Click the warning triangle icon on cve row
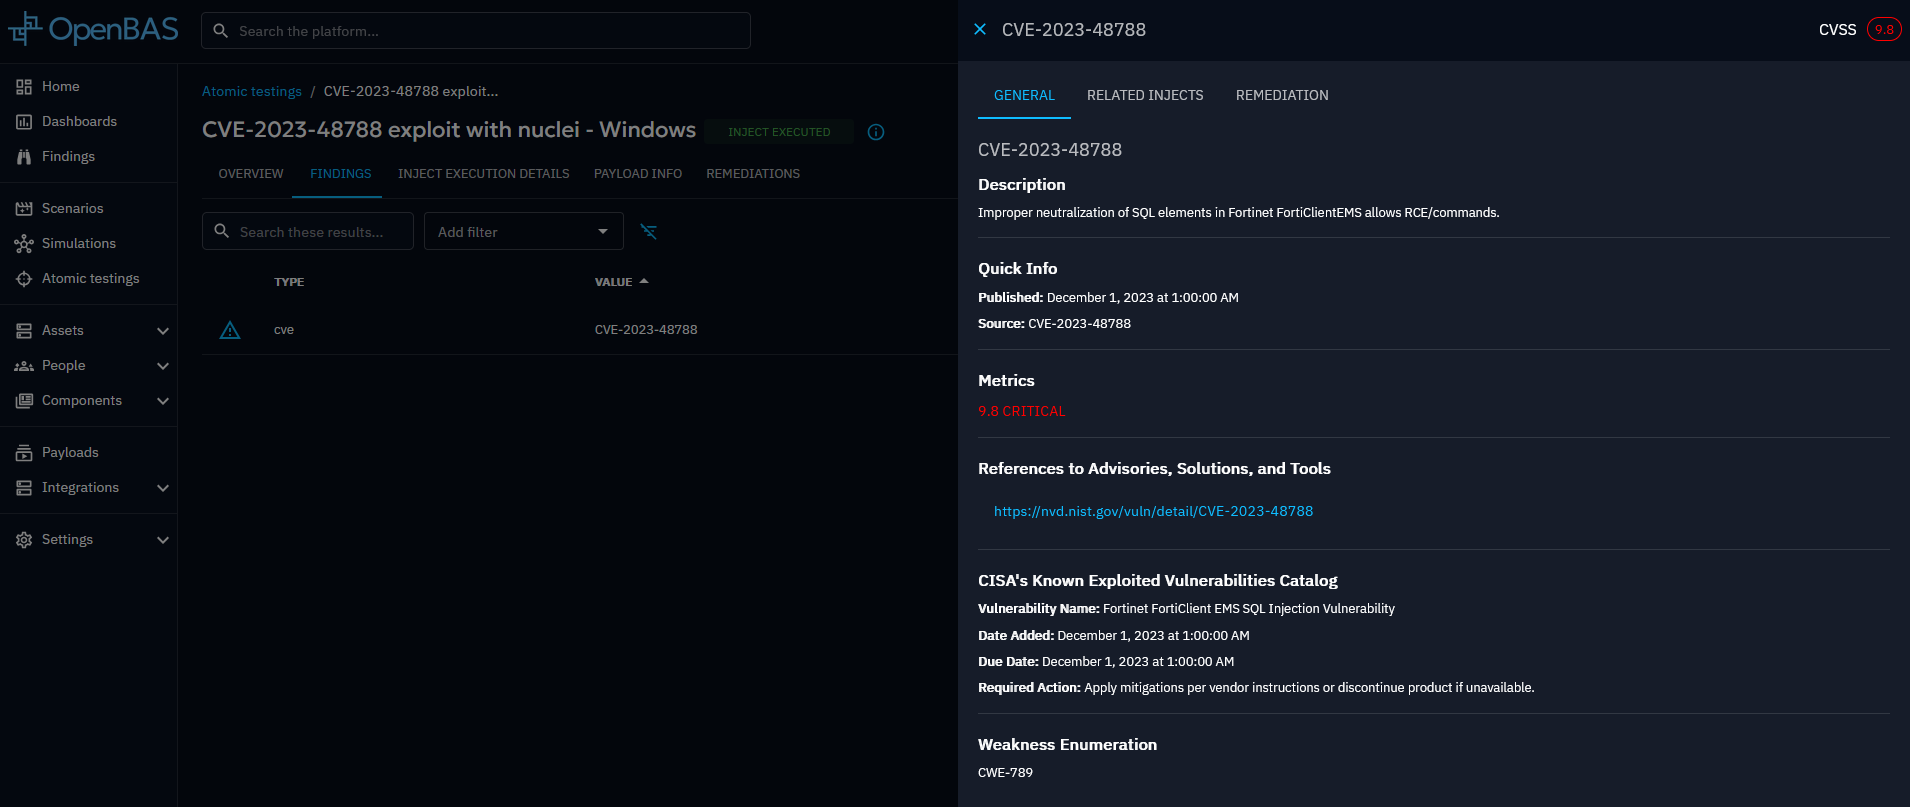 pyautogui.click(x=230, y=330)
